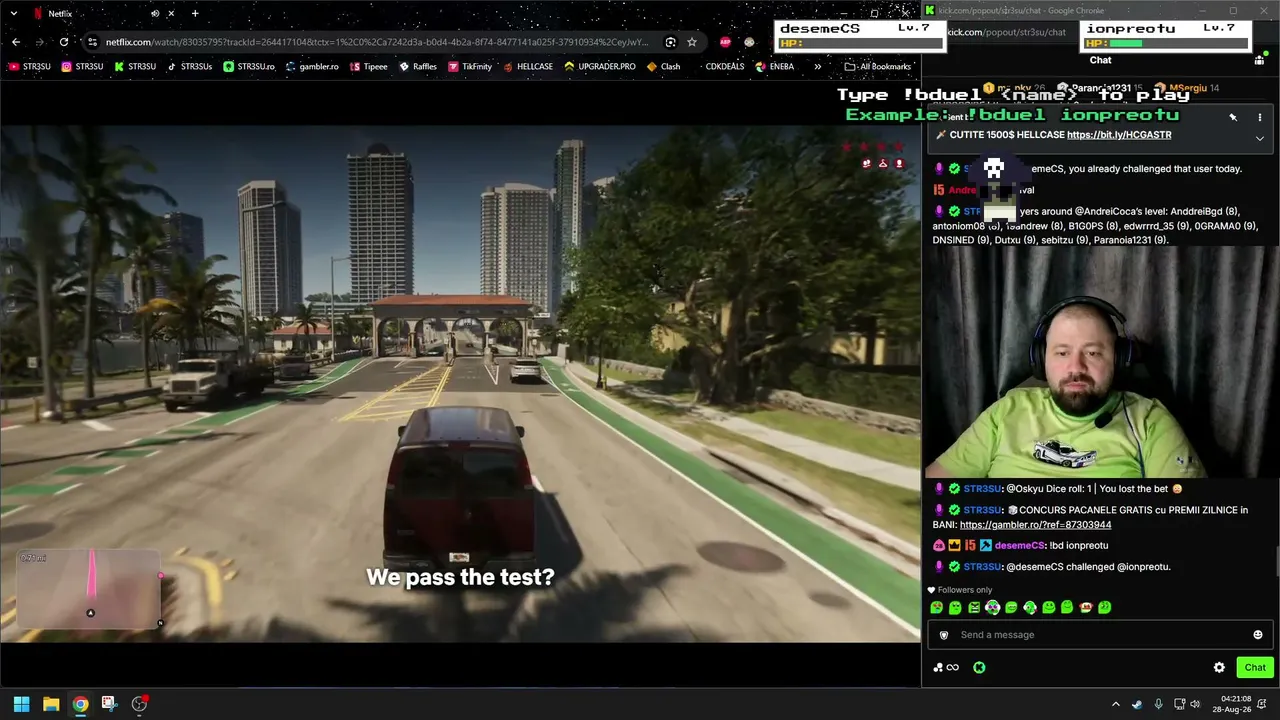Screen dimensions: 1280x720
Task: Open the gambler.ro bookmark
Action: click(x=312, y=67)
